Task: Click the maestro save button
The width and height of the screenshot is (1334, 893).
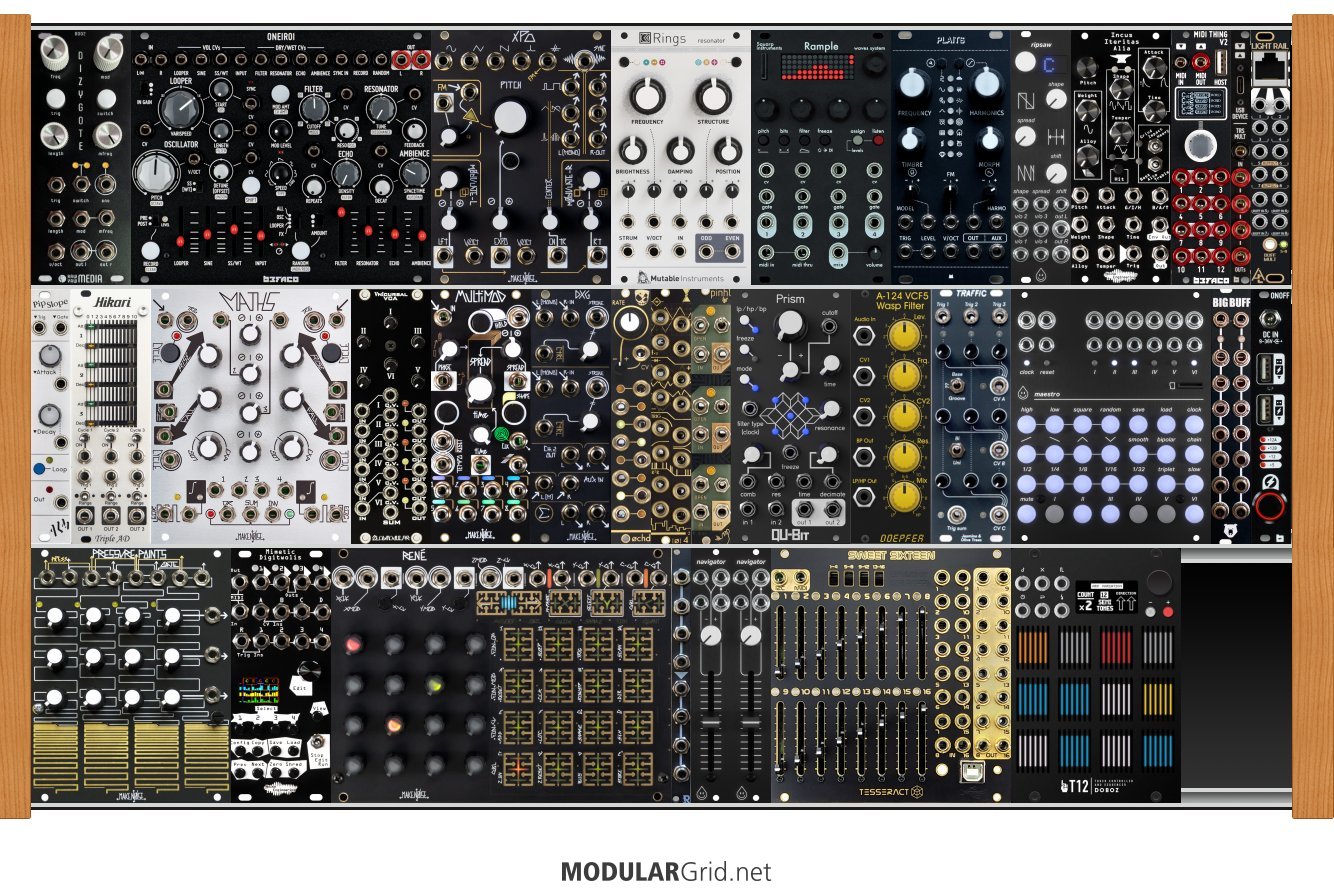Action: tap(1138, 425)
